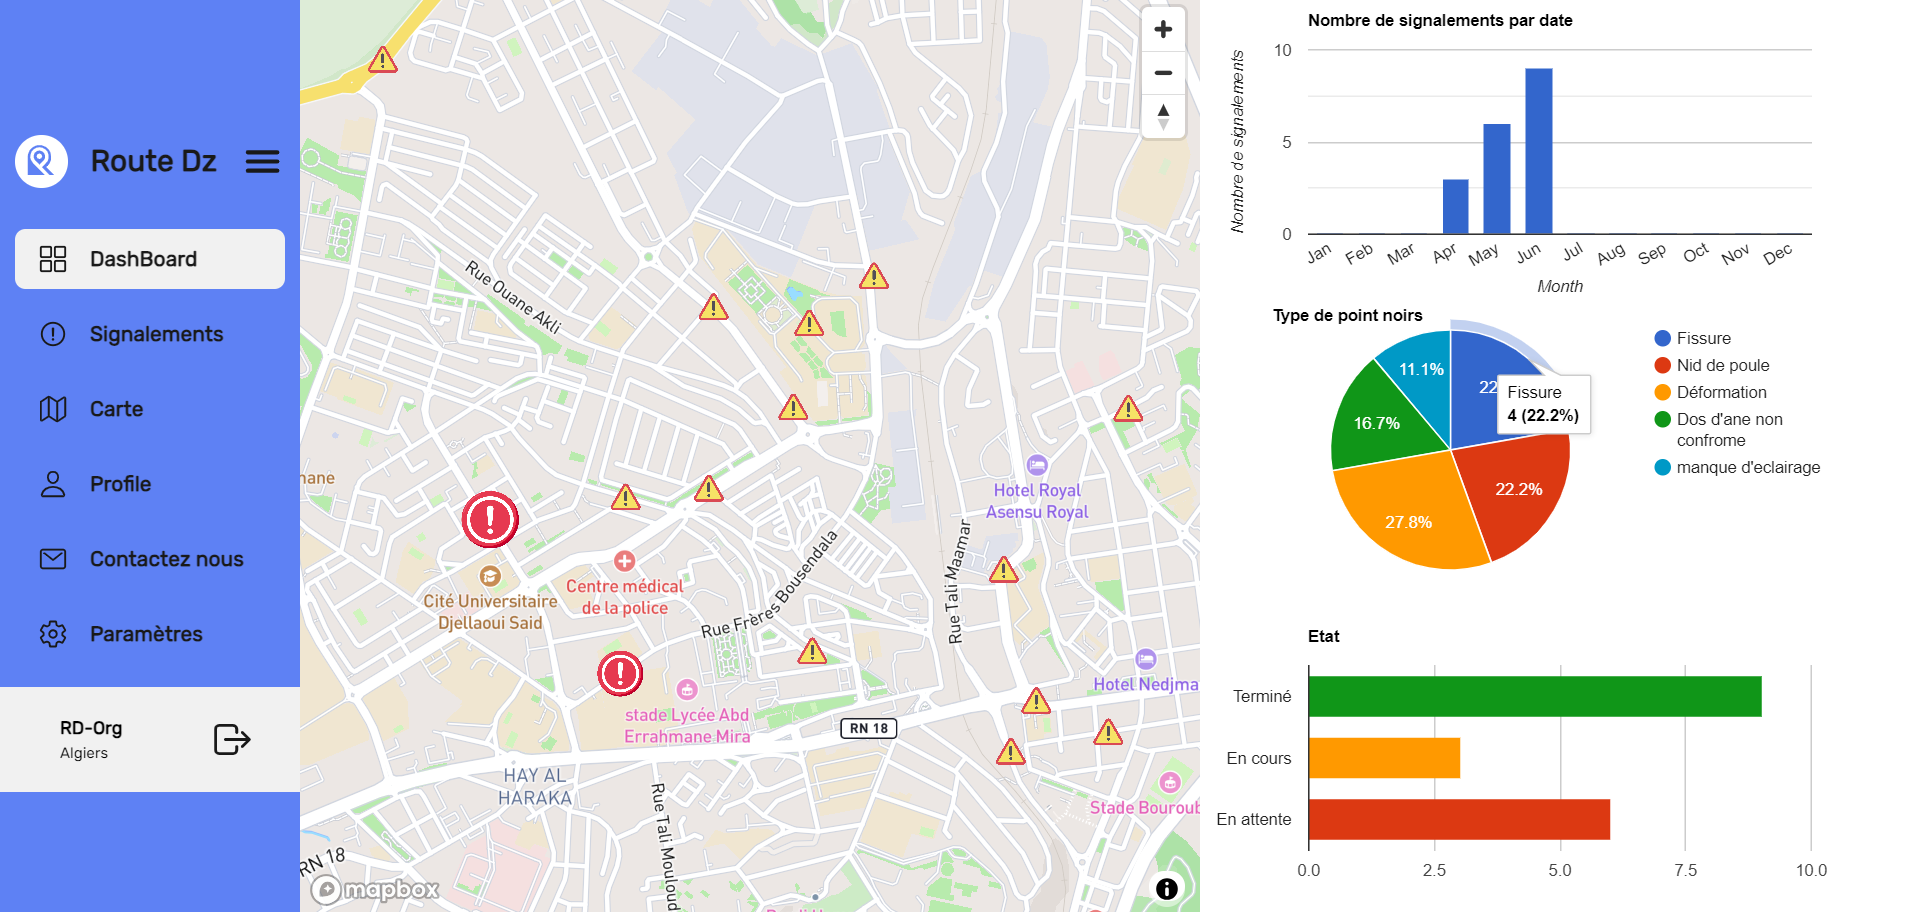Zoom out on the map
1920x912 pixels.
[1163, 73]
